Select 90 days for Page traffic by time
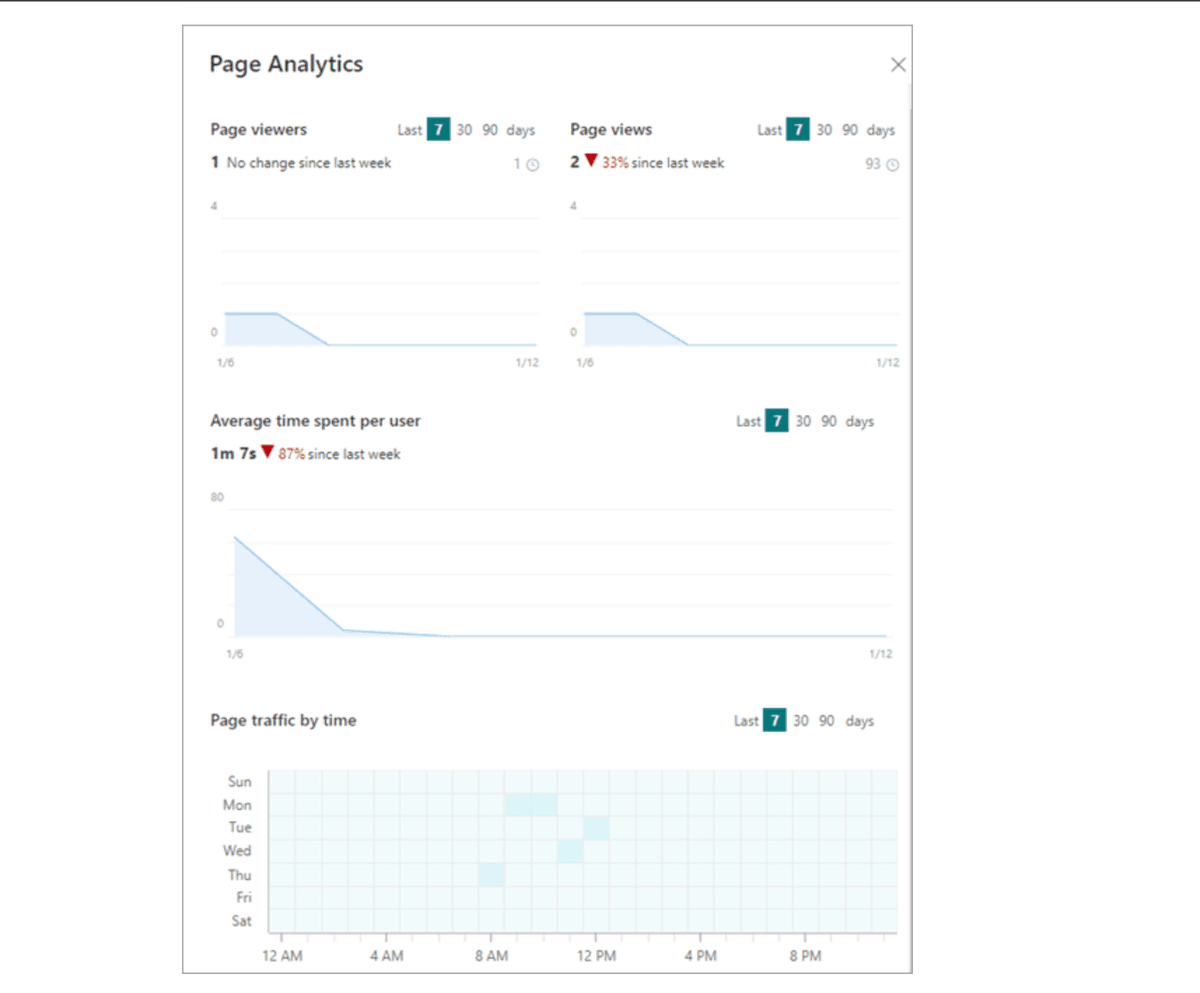 coord(827,720)
